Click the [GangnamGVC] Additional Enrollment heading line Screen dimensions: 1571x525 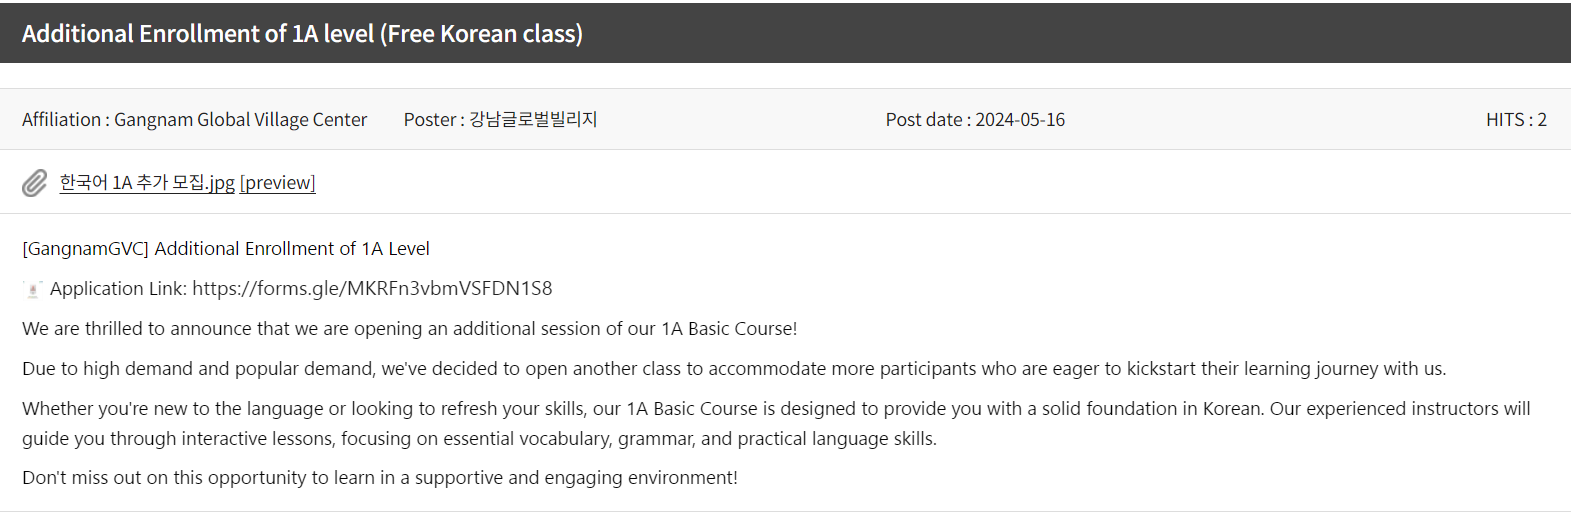(x=226, y=249)
